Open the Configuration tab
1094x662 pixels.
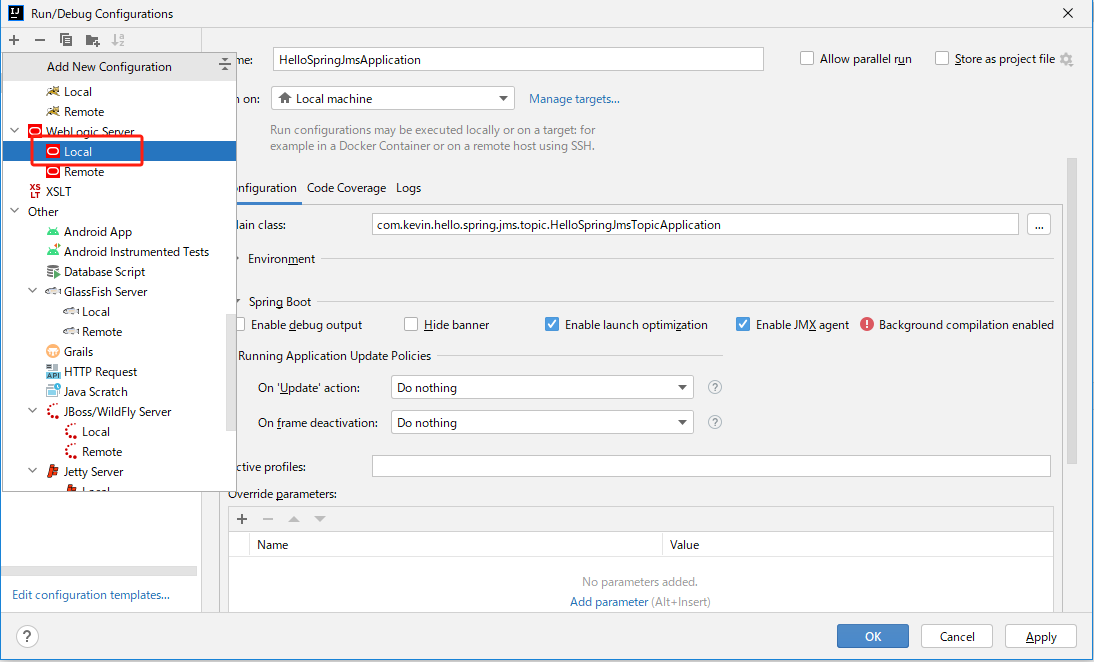point(266,188)
